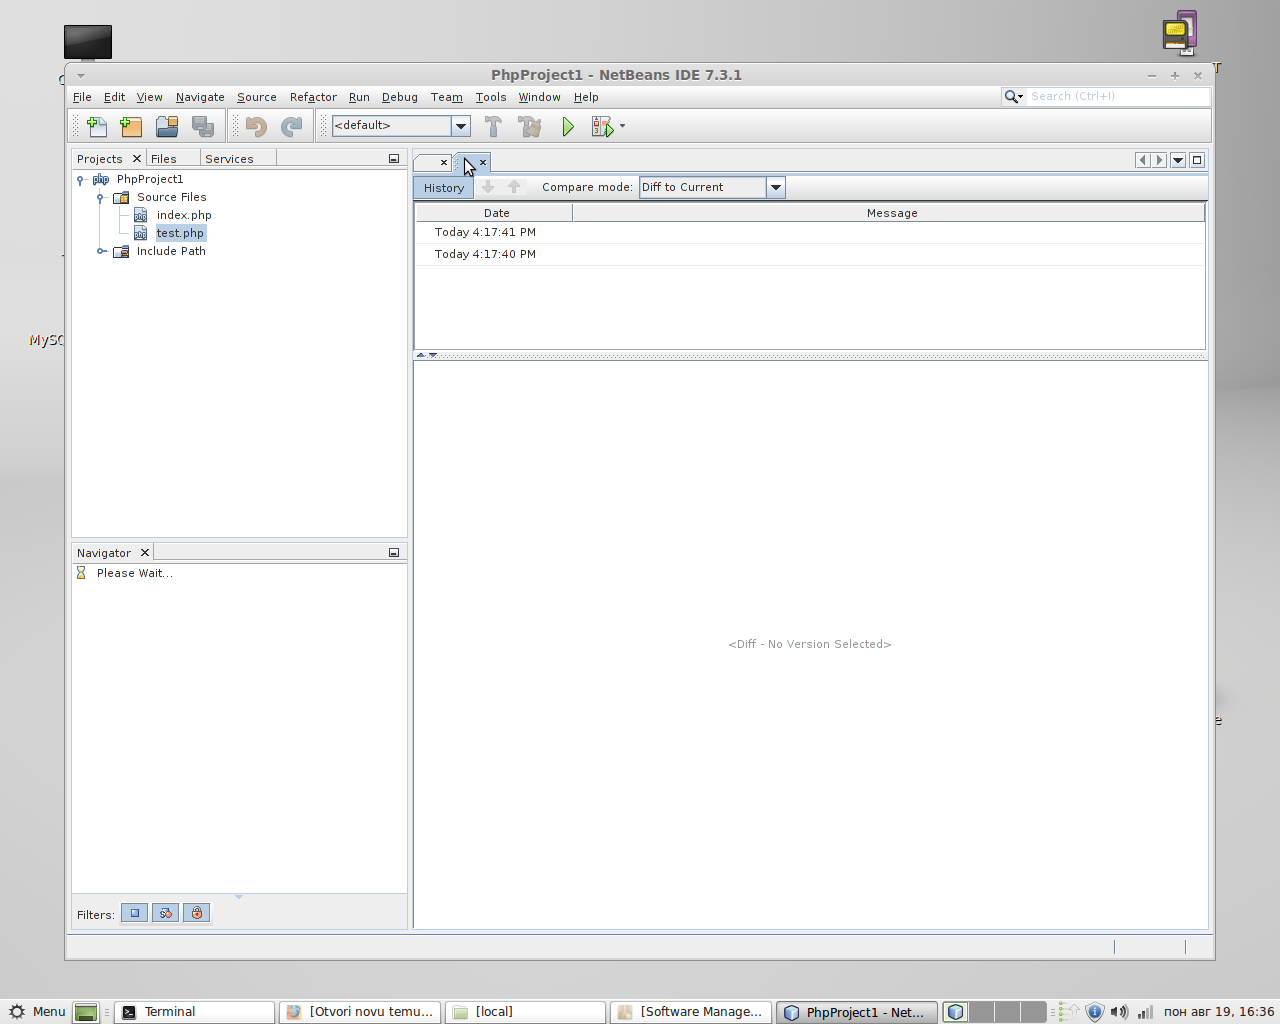Image resolution: width=1280 pixels, height=1024 pixels.
Task: Toggle the non-public members lock filter
Action: click(197, 913)
